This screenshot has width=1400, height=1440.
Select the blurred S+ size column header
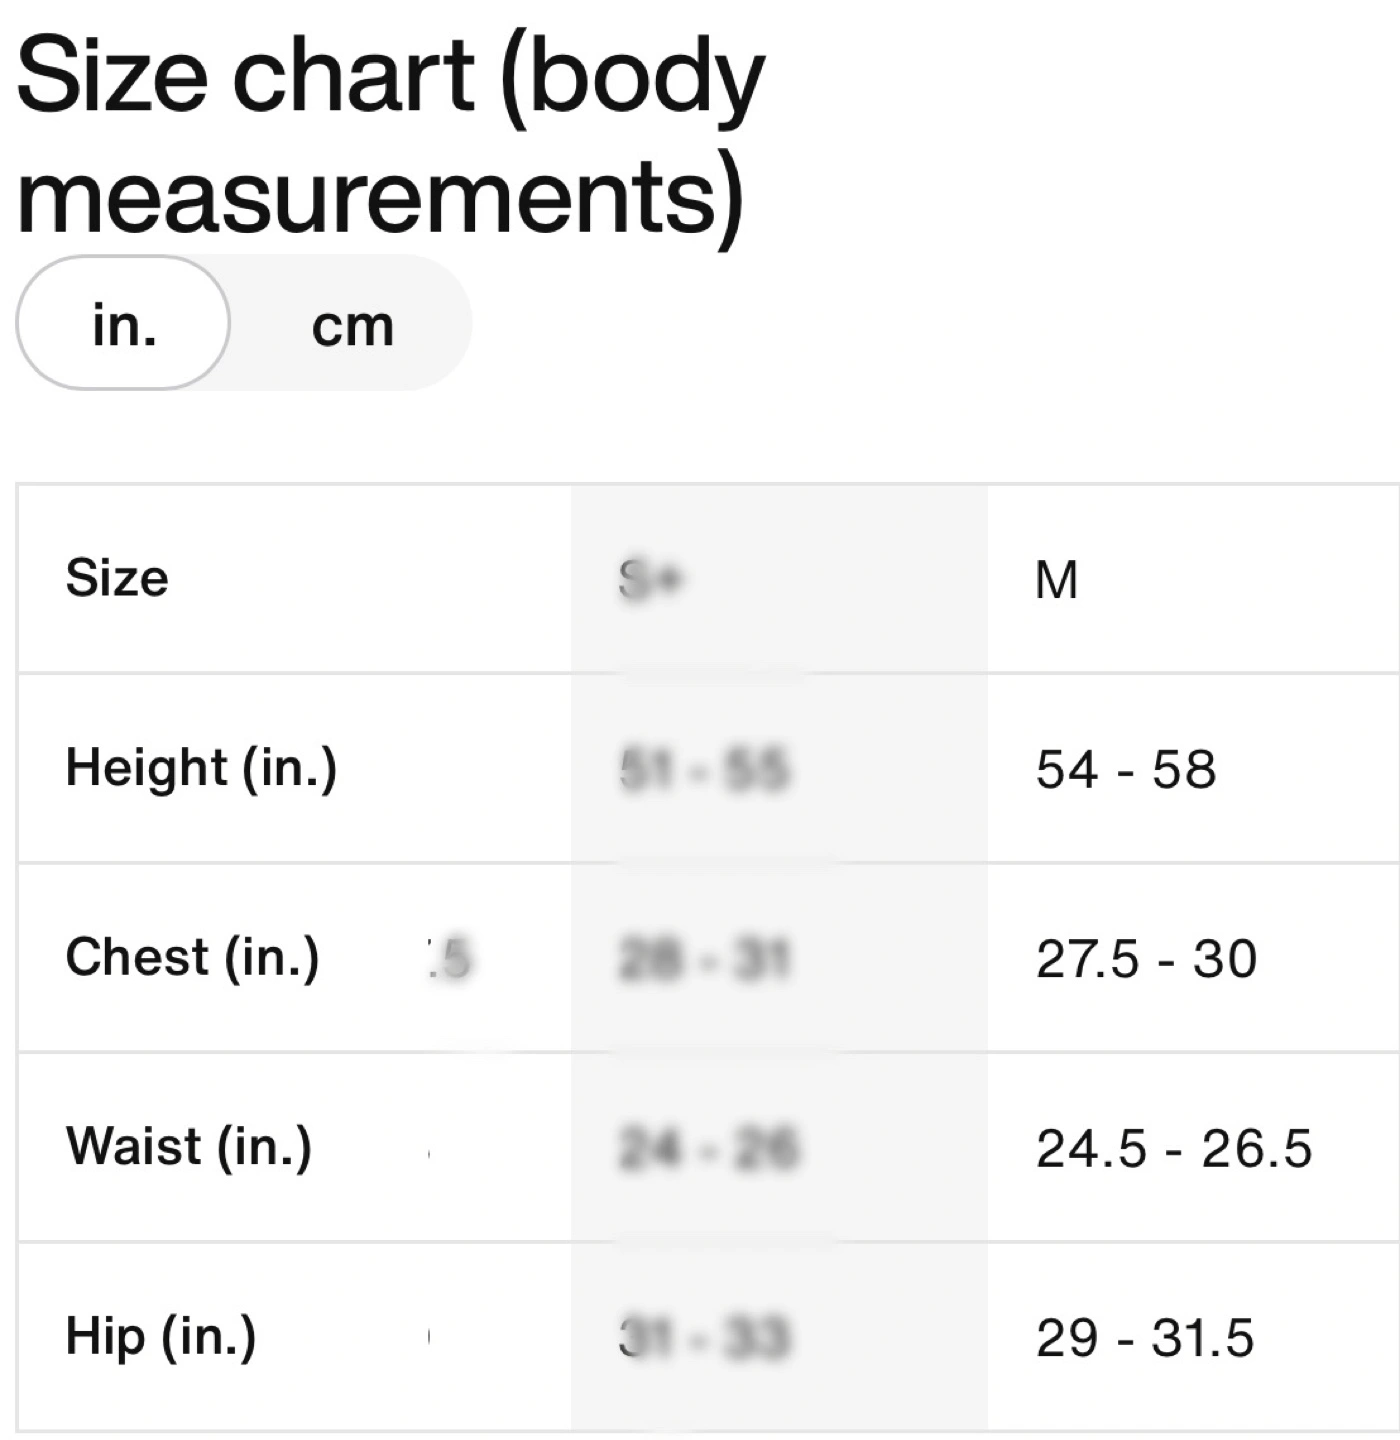[650, 579]
